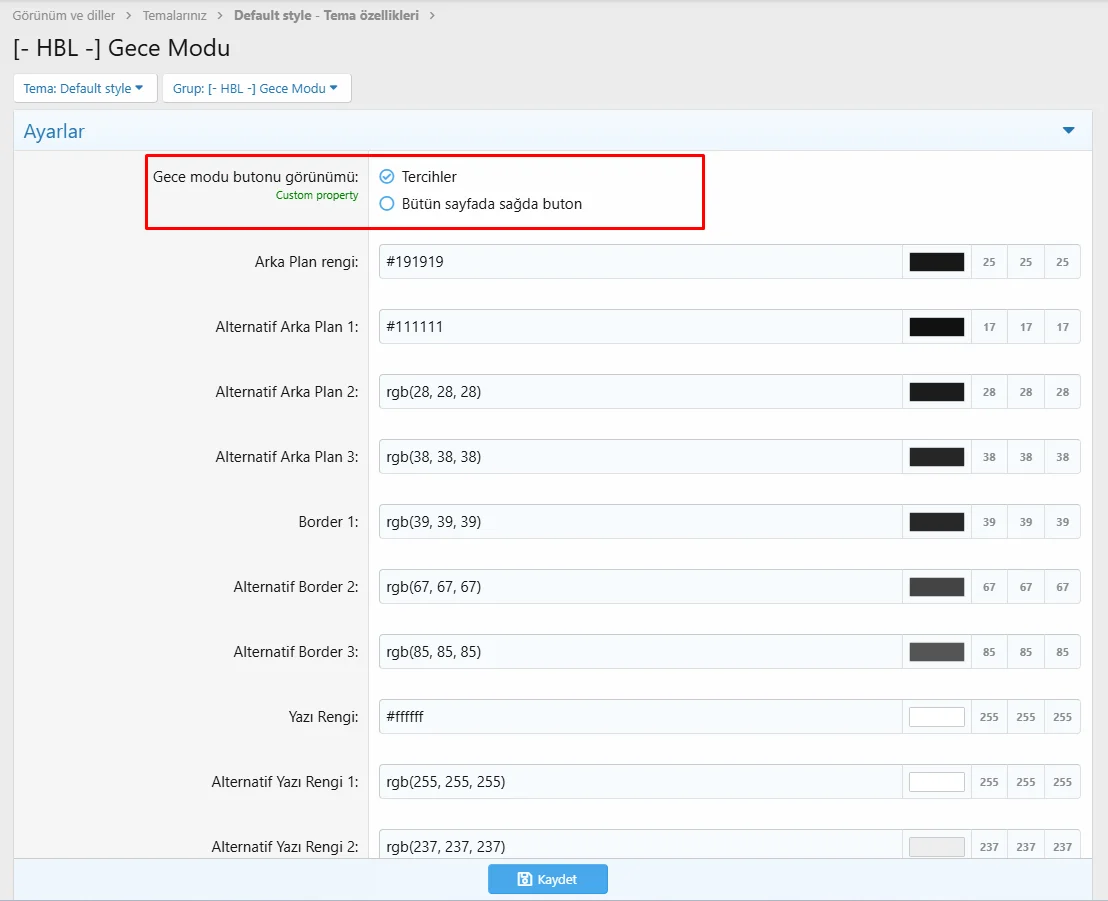1108x901 pixels.
Task: Pick color from Alternatif Border 2 swatch
Action: [936, 587]
